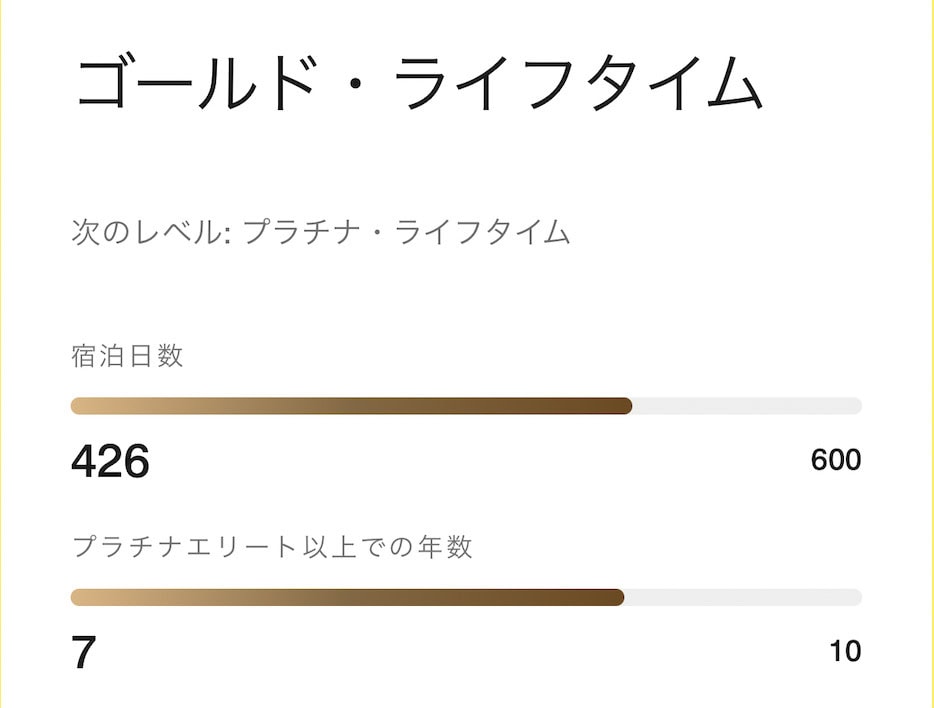Select the 次のレベル: プラチナ・ライフタイム text

coord(321,232)
